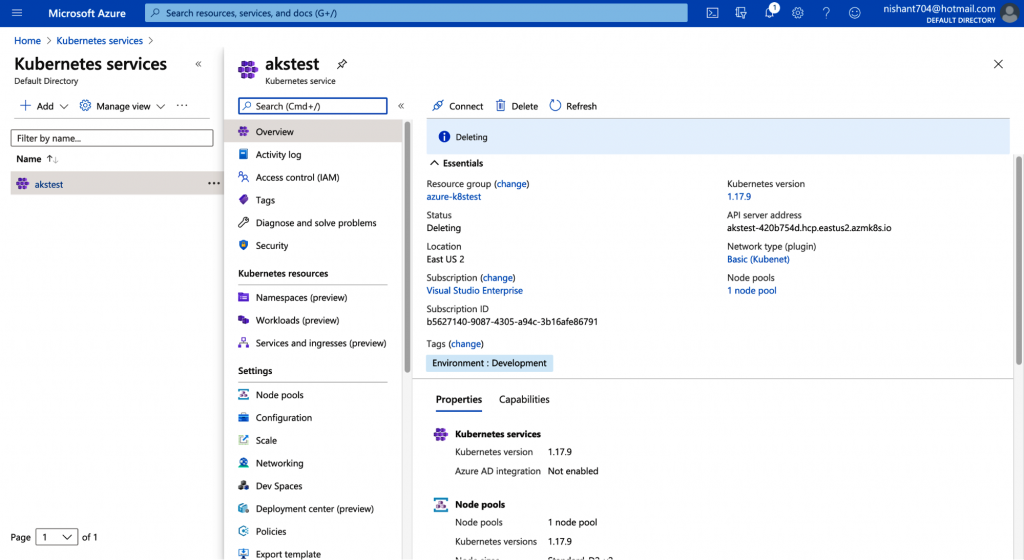Viewport: 1024px width, 560px height.
Task: Click the help question mark icon
Action: pyautogui.click(x=826, y=13)
